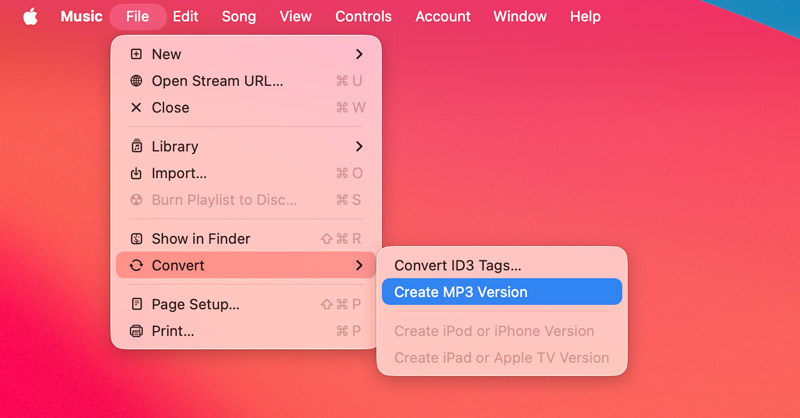The height and width of the screenshot is (418, 800).
Task: Click the Page Setup document icon
Action: tap(136, 304)
